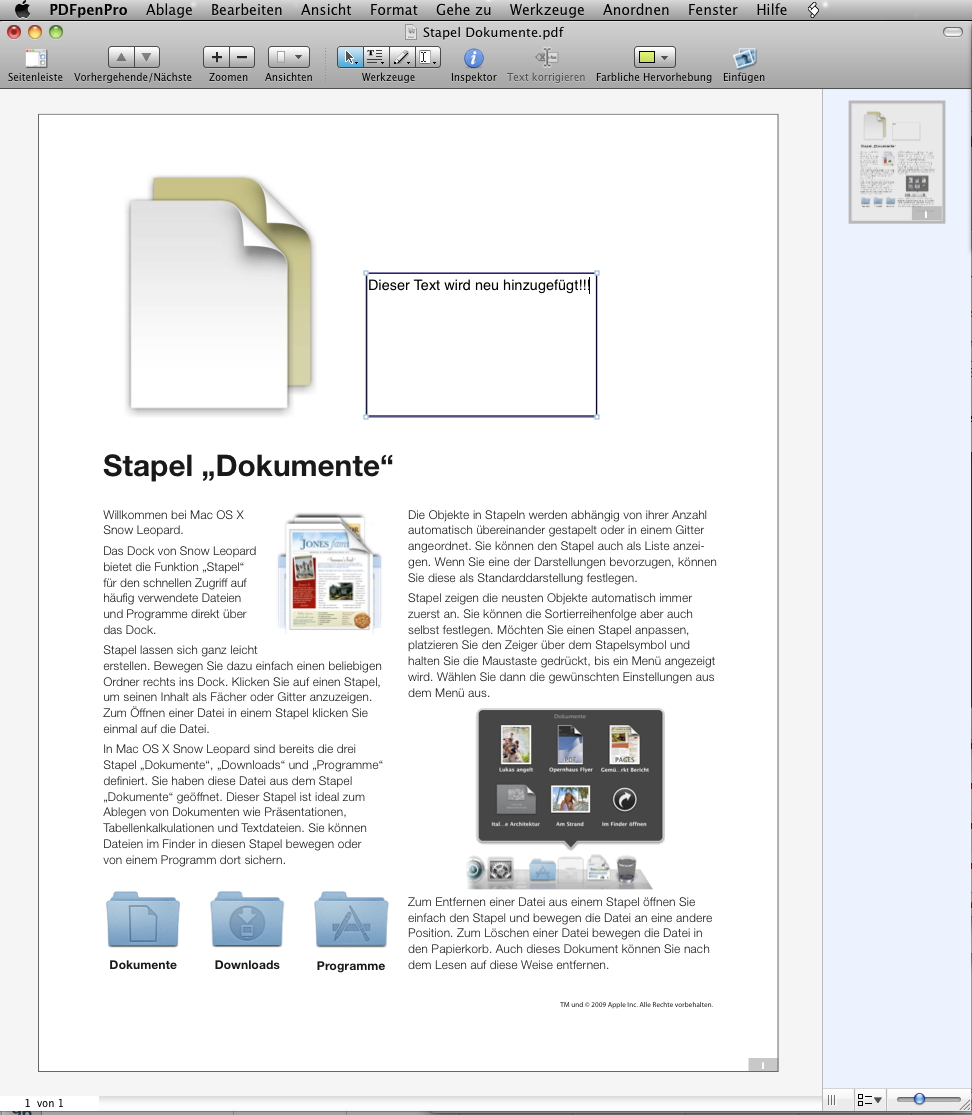The width and height of the screenshot is (972, 1115).
Task: Open the Werkzeuge menu
Action: pyautogui.click(x=547, y=10)
